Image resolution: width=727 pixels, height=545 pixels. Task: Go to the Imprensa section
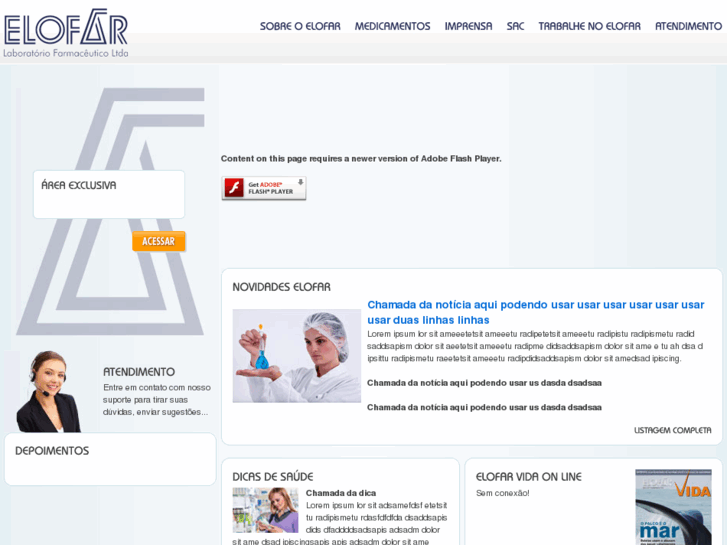(468, 26)
